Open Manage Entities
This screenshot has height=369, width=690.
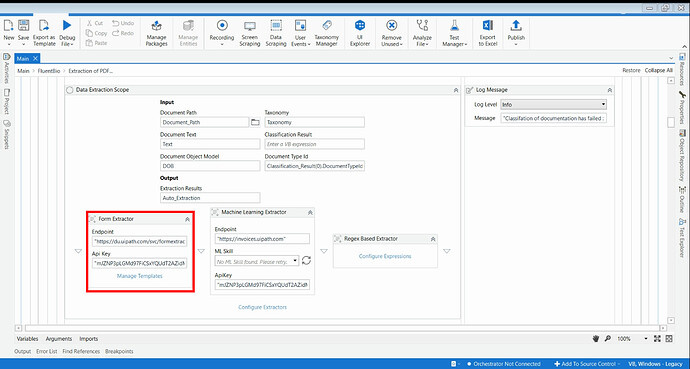(x=188, y=33)
